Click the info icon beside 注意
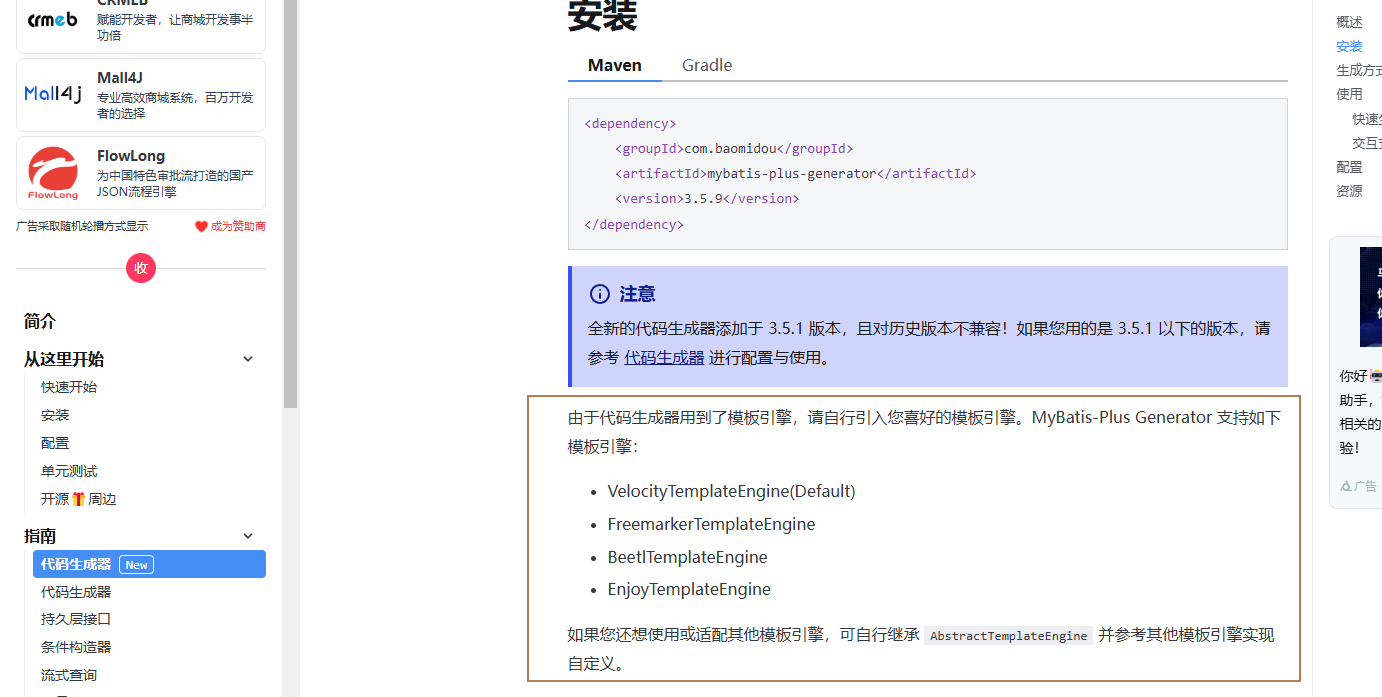 (x=600, y=294)
